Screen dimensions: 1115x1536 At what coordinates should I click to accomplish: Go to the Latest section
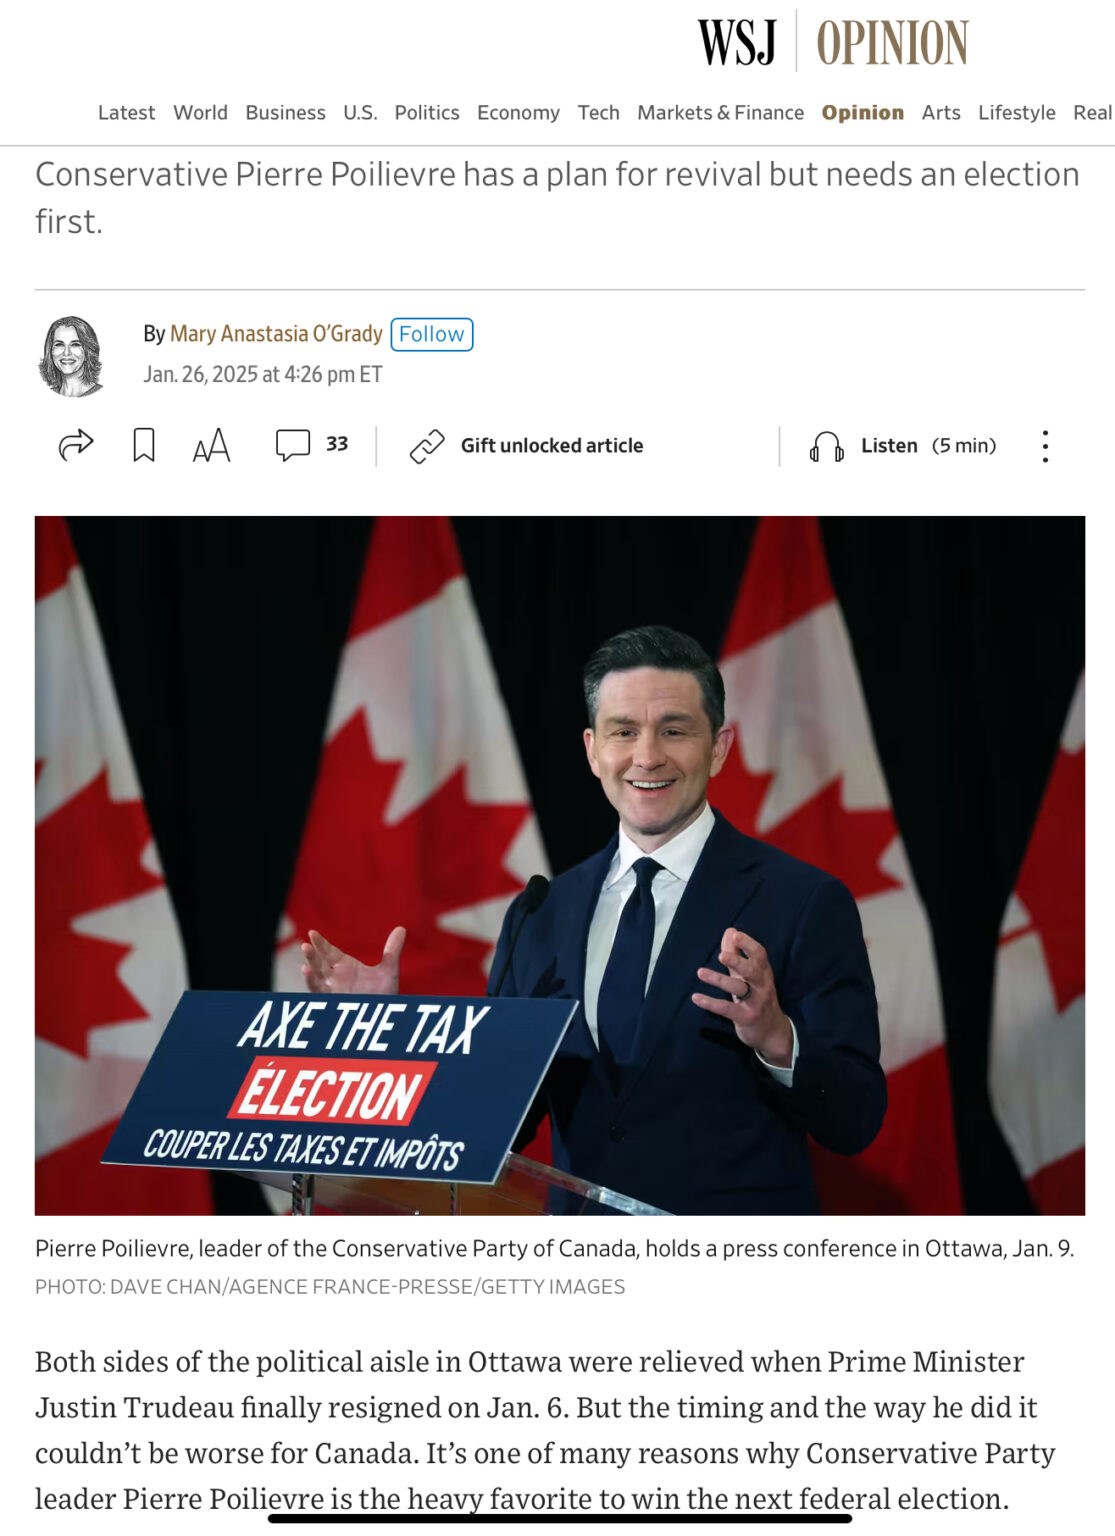click(126, 113)
